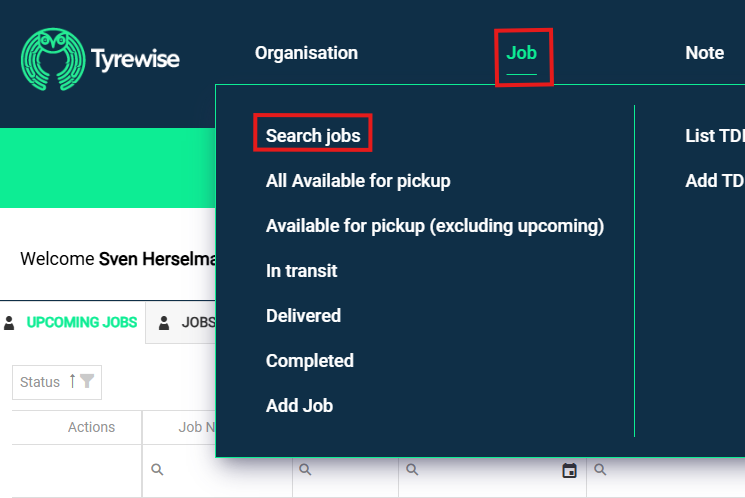745x498 pixels.
Task: Click the search icon under Job No column
Action: [157, 470]
